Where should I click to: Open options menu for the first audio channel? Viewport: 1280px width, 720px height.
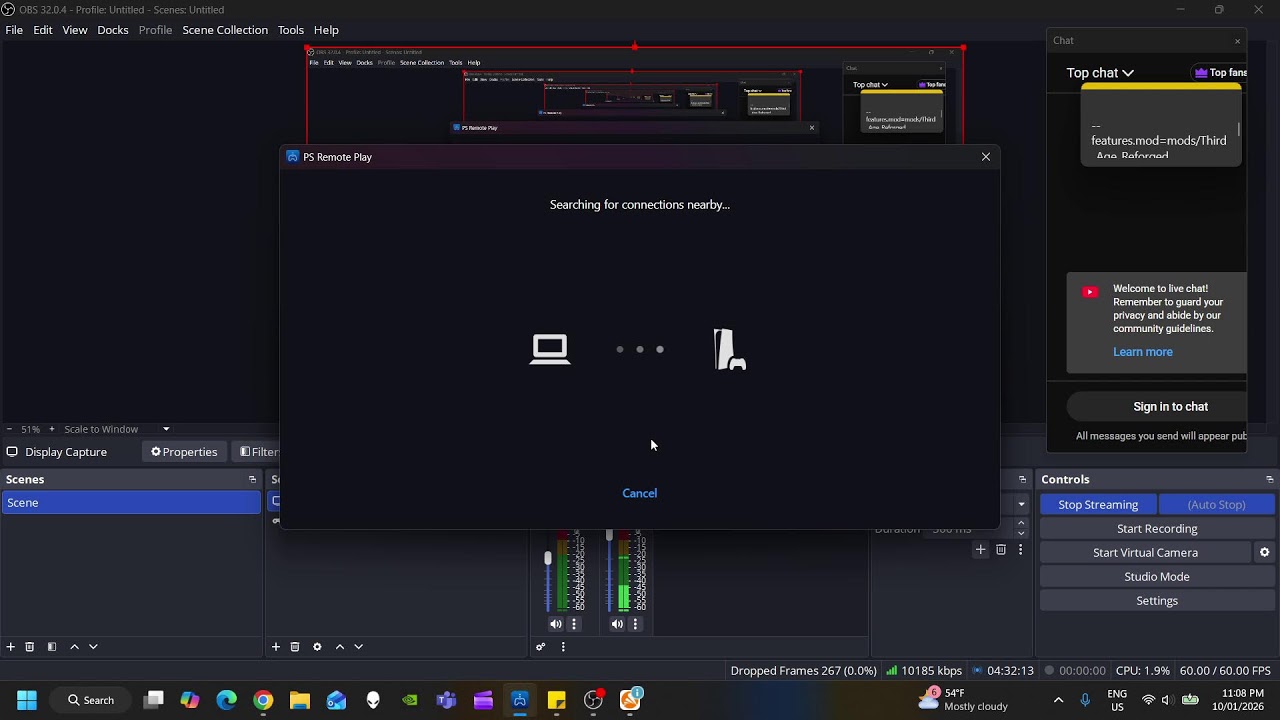tap(574, 624)
